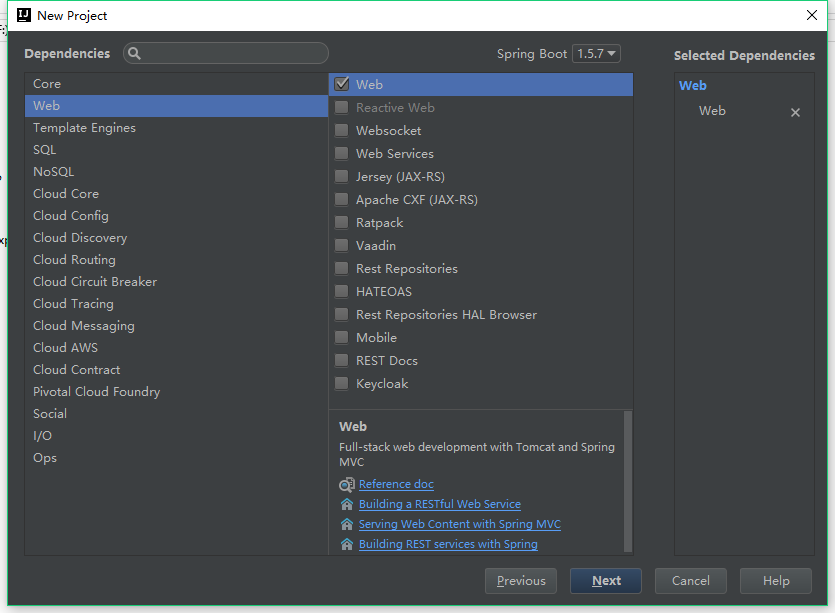Check the Keycloak dependency
835x613 pixels.
pyautogui.click(x=342, y=384)
